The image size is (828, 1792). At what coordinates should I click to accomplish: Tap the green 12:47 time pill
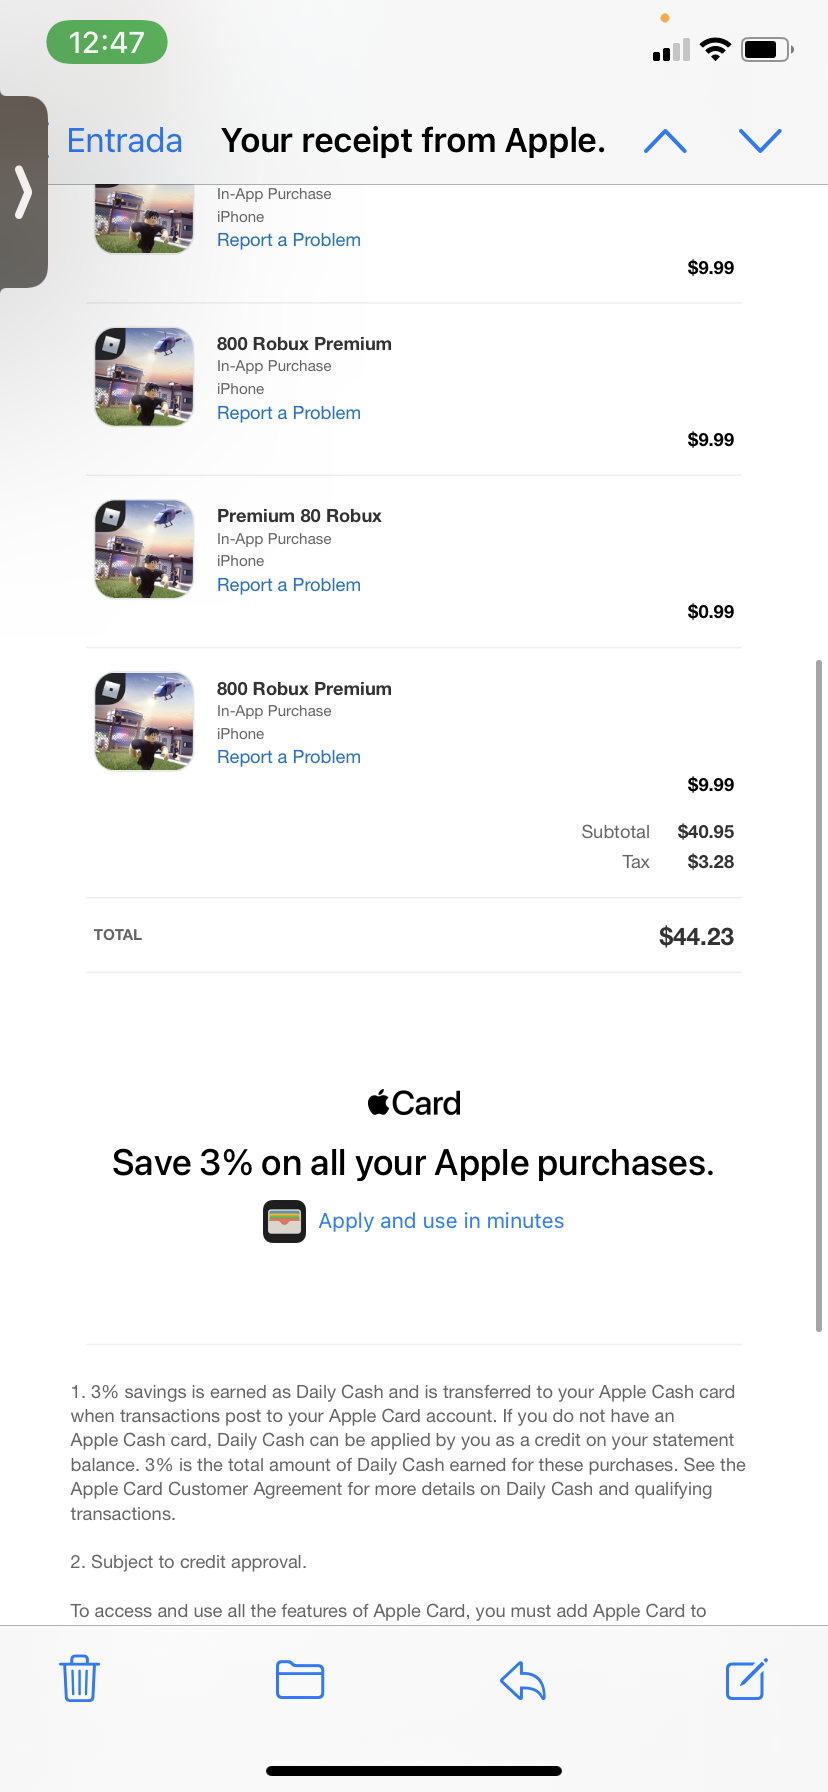(x=107, y=43)
